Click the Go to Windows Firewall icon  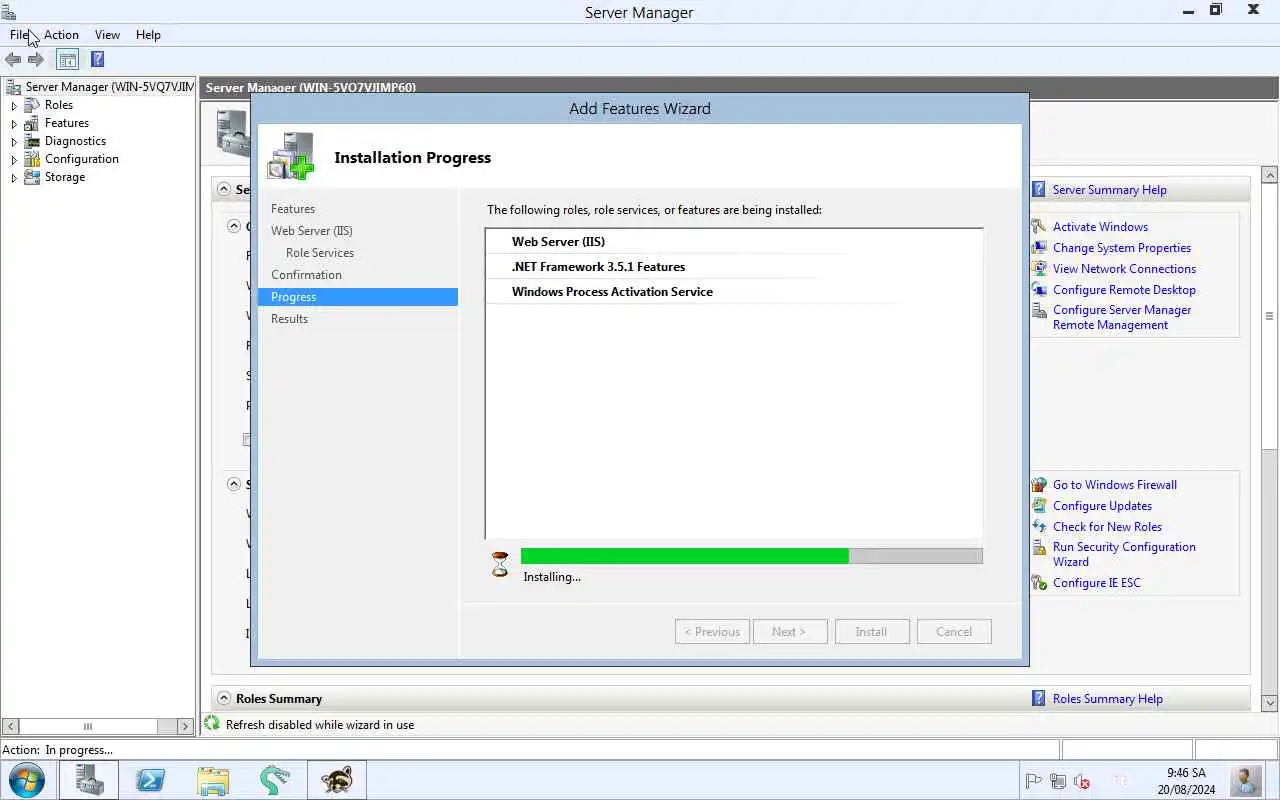tap(1039, 485)
